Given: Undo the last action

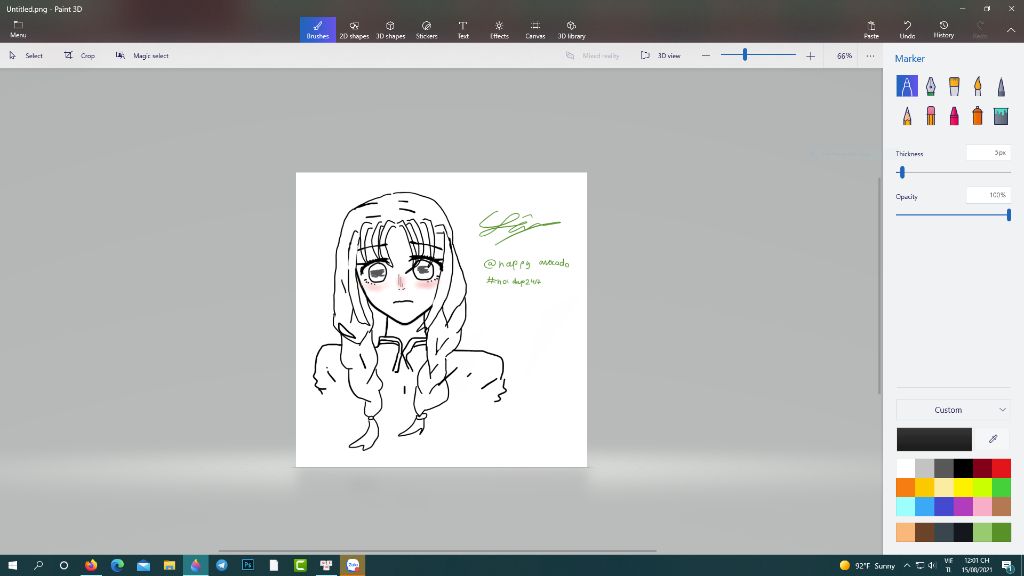Looking at the screenshot, I should (x=907, y=29).
